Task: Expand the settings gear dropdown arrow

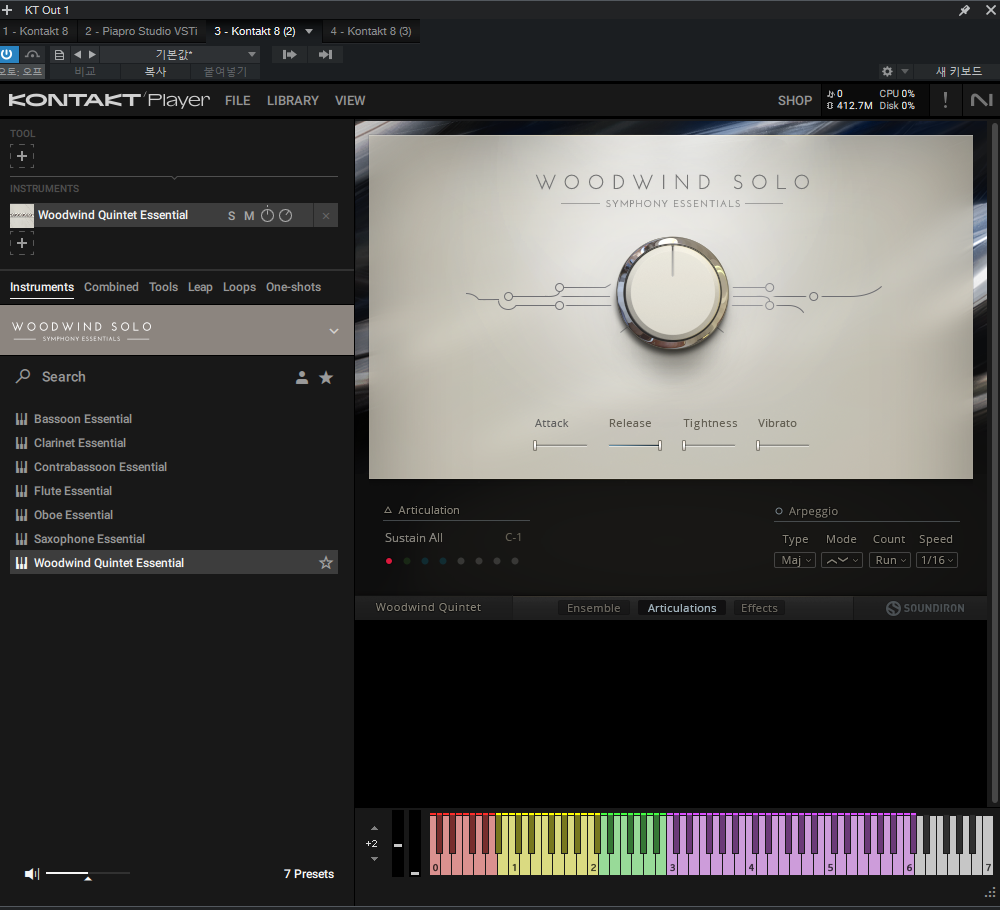Action: tap(904, 71)
